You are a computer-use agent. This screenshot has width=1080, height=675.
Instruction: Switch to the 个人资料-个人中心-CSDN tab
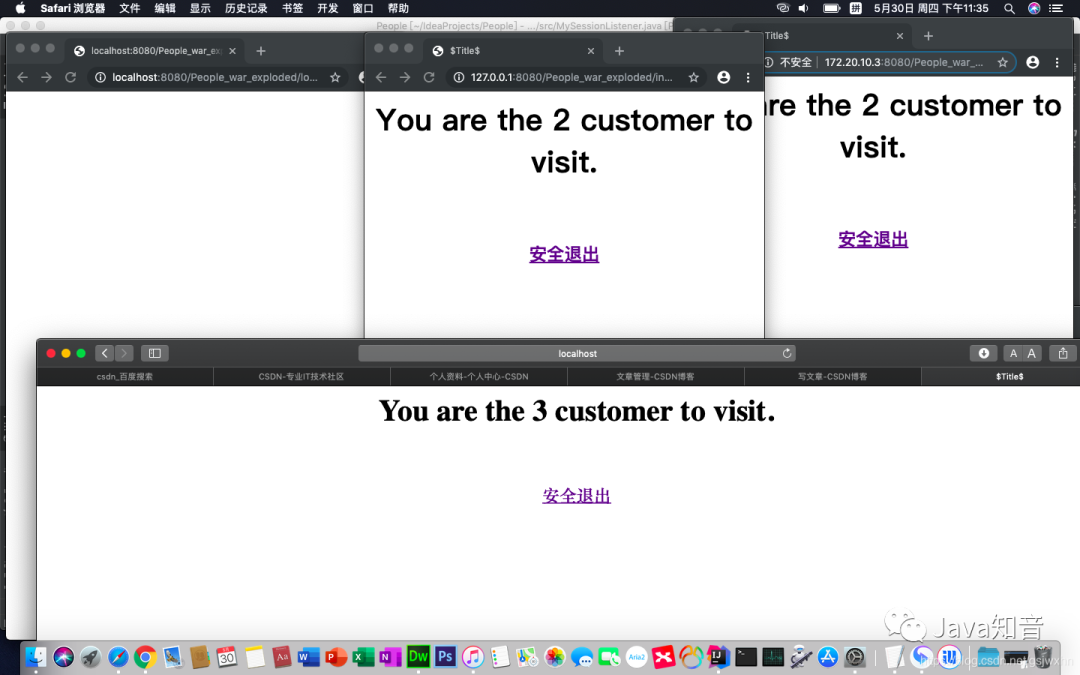click(479, 377)
